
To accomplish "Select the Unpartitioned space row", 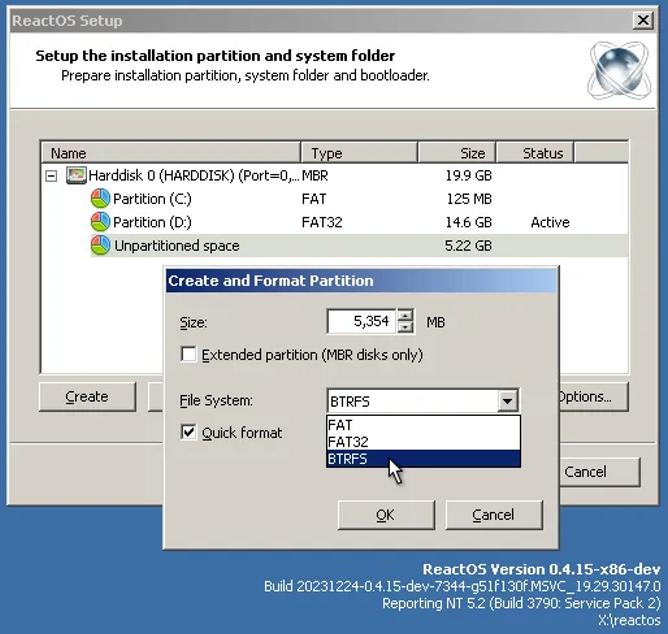I will (334, 246).
